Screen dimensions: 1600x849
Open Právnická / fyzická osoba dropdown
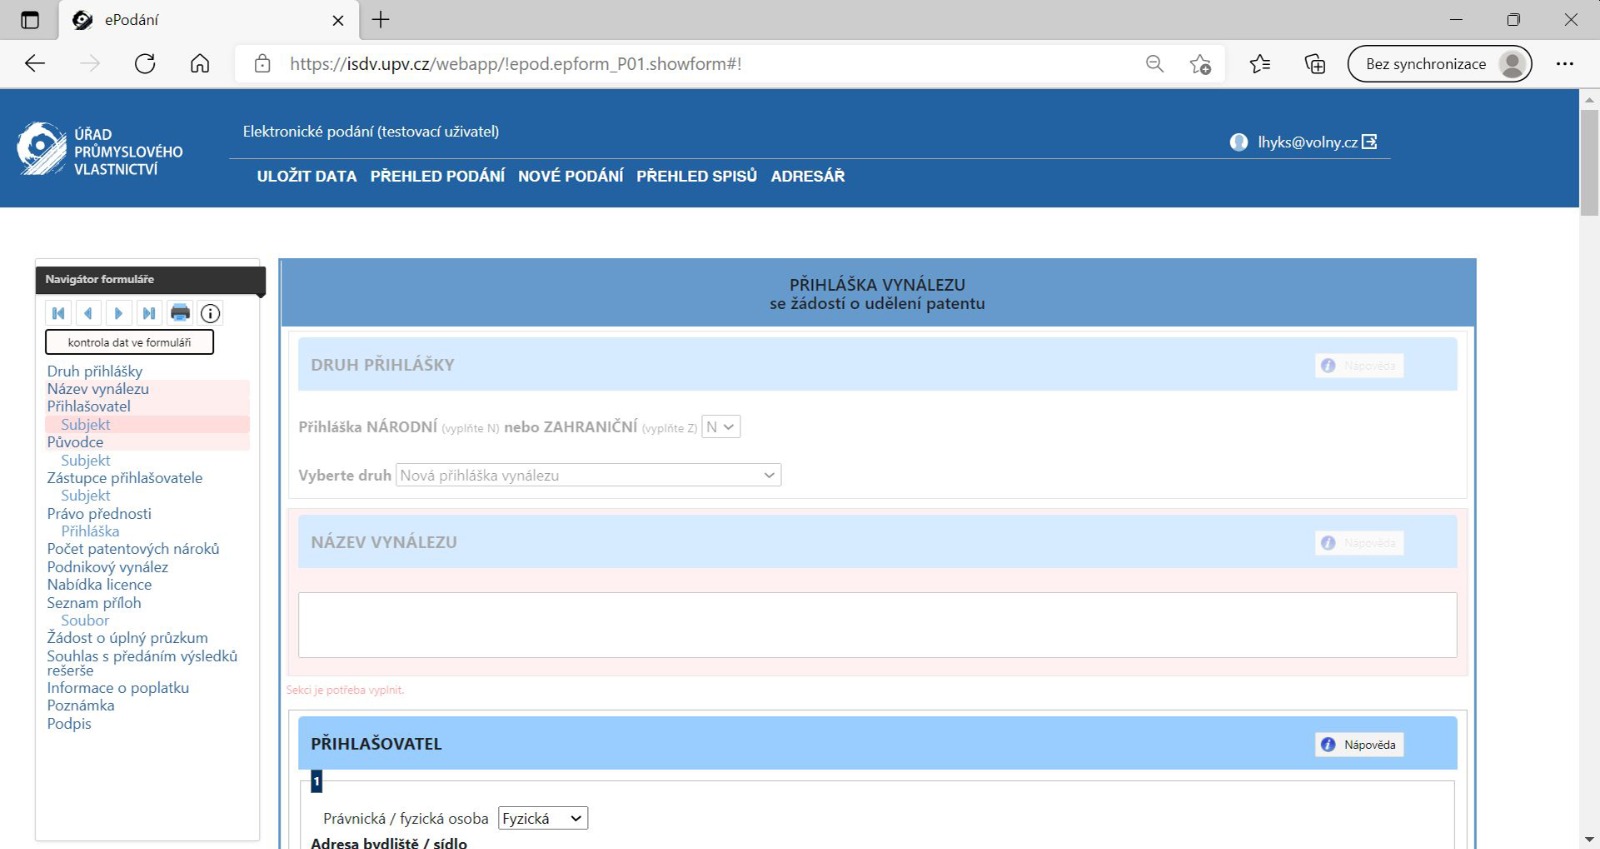click(543, 819)
